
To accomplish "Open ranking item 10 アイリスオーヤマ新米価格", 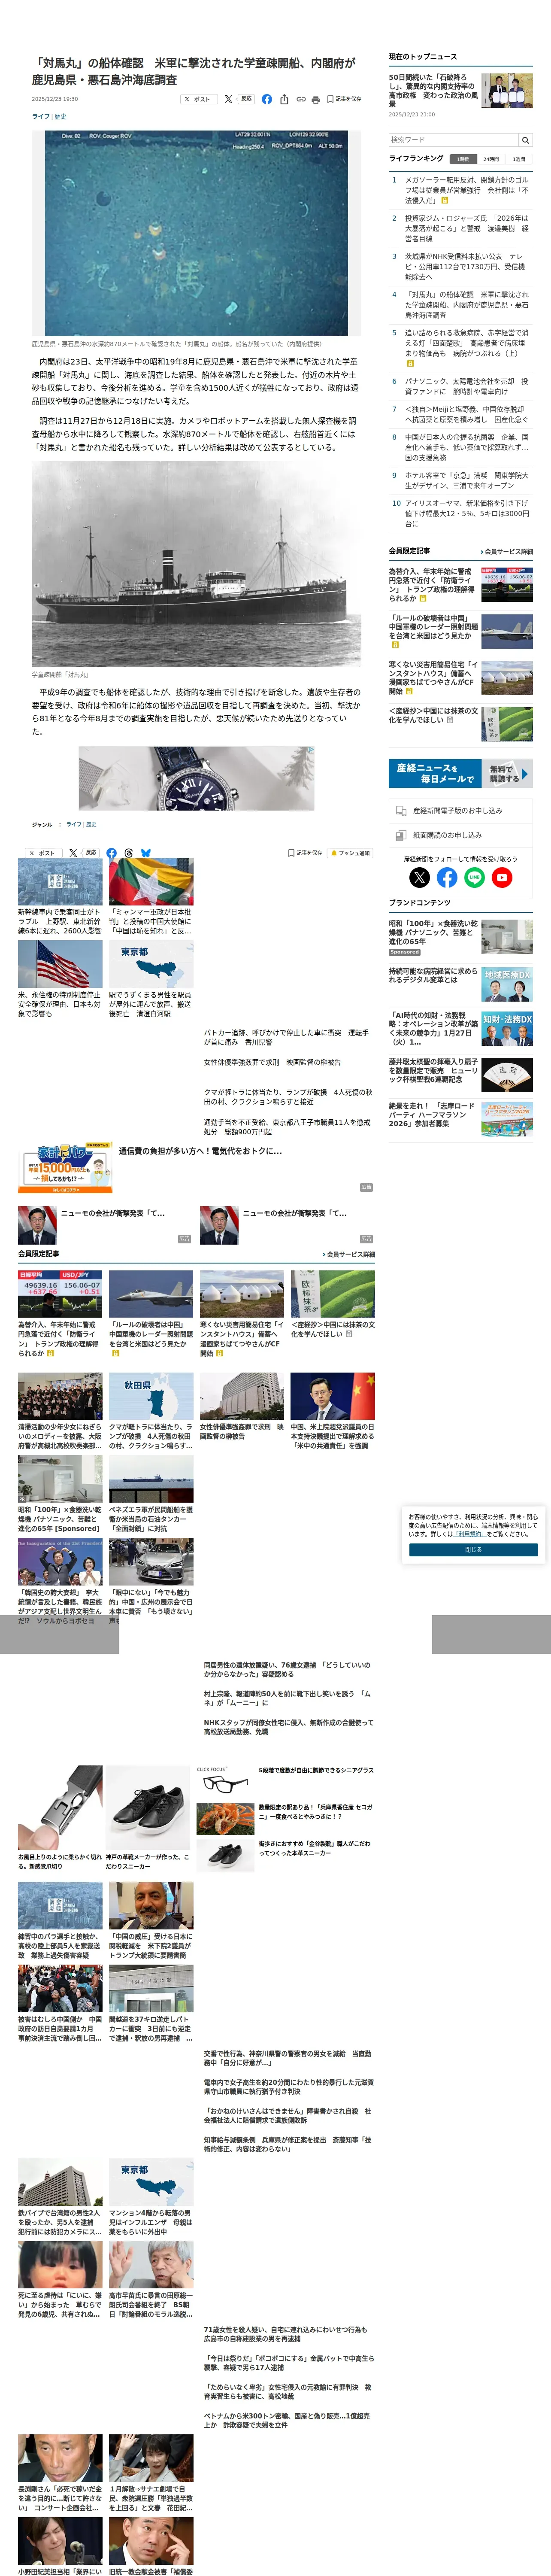I will [x=467, y=513].
